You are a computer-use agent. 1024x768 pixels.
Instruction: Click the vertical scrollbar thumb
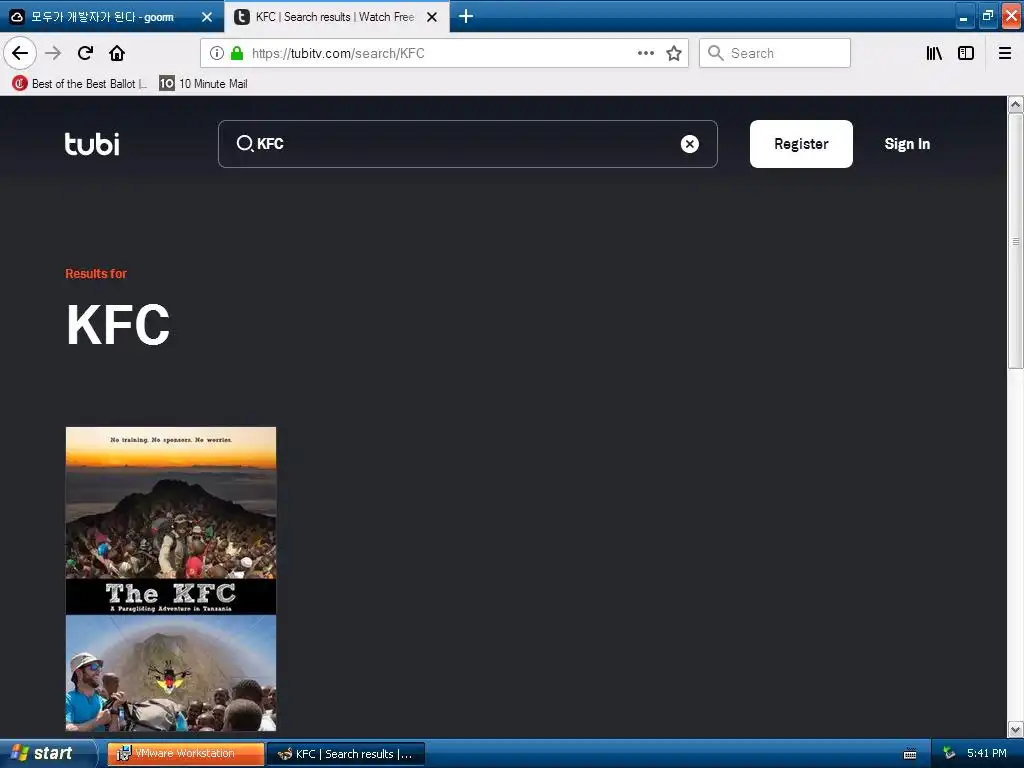click(1015, 242)
